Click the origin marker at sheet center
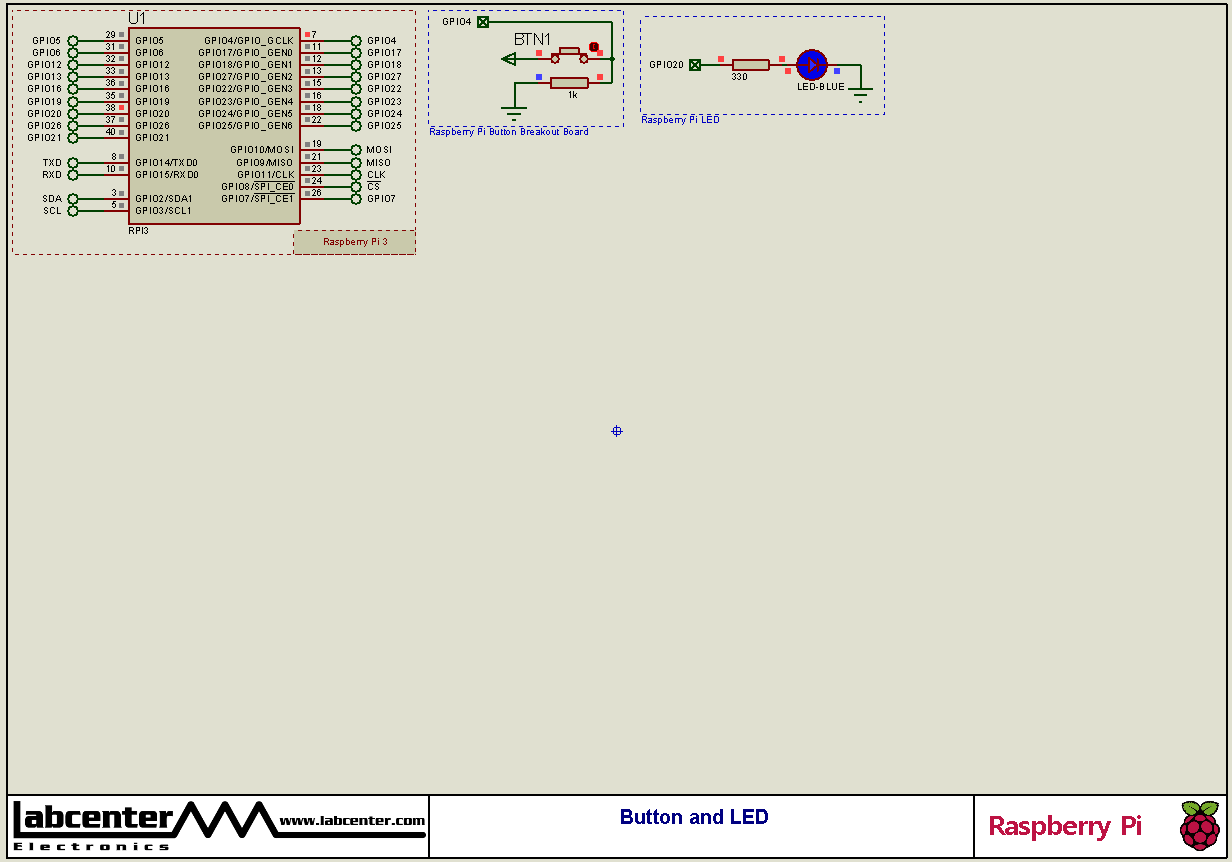1232x862 pixels. coord(617,431)
